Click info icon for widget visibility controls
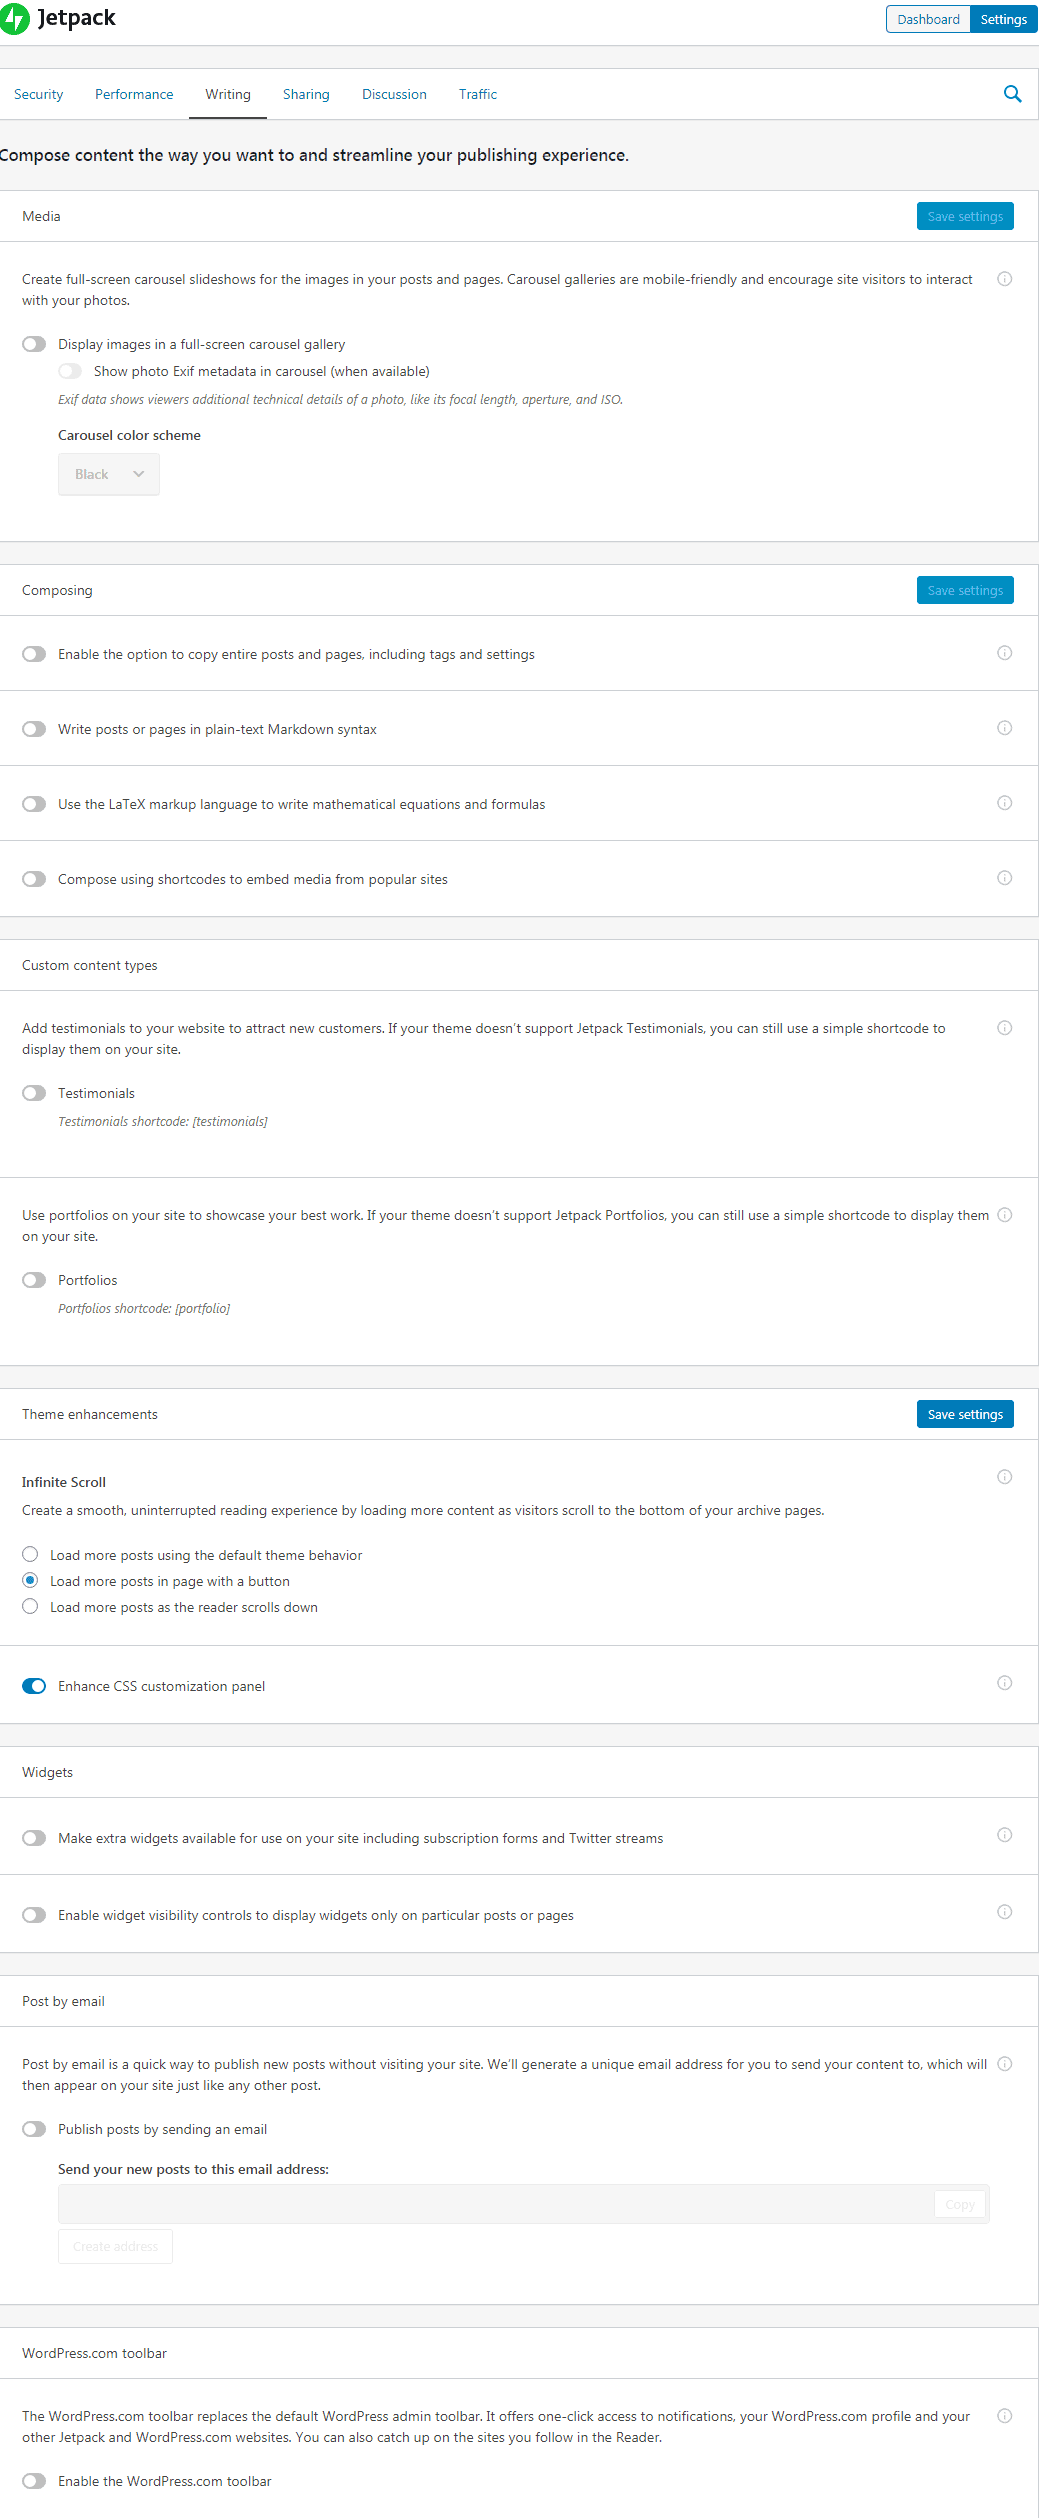This screenshot has width=1039, height=2518. [1005, 1912]
